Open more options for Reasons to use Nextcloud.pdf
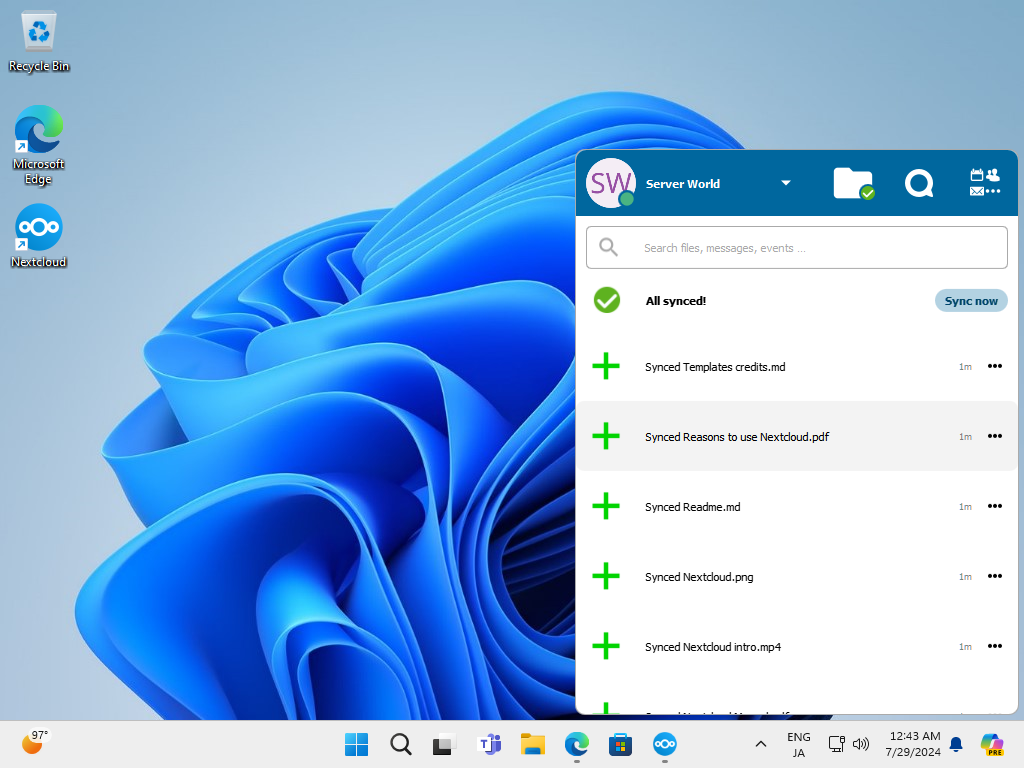 click(995, 436)
